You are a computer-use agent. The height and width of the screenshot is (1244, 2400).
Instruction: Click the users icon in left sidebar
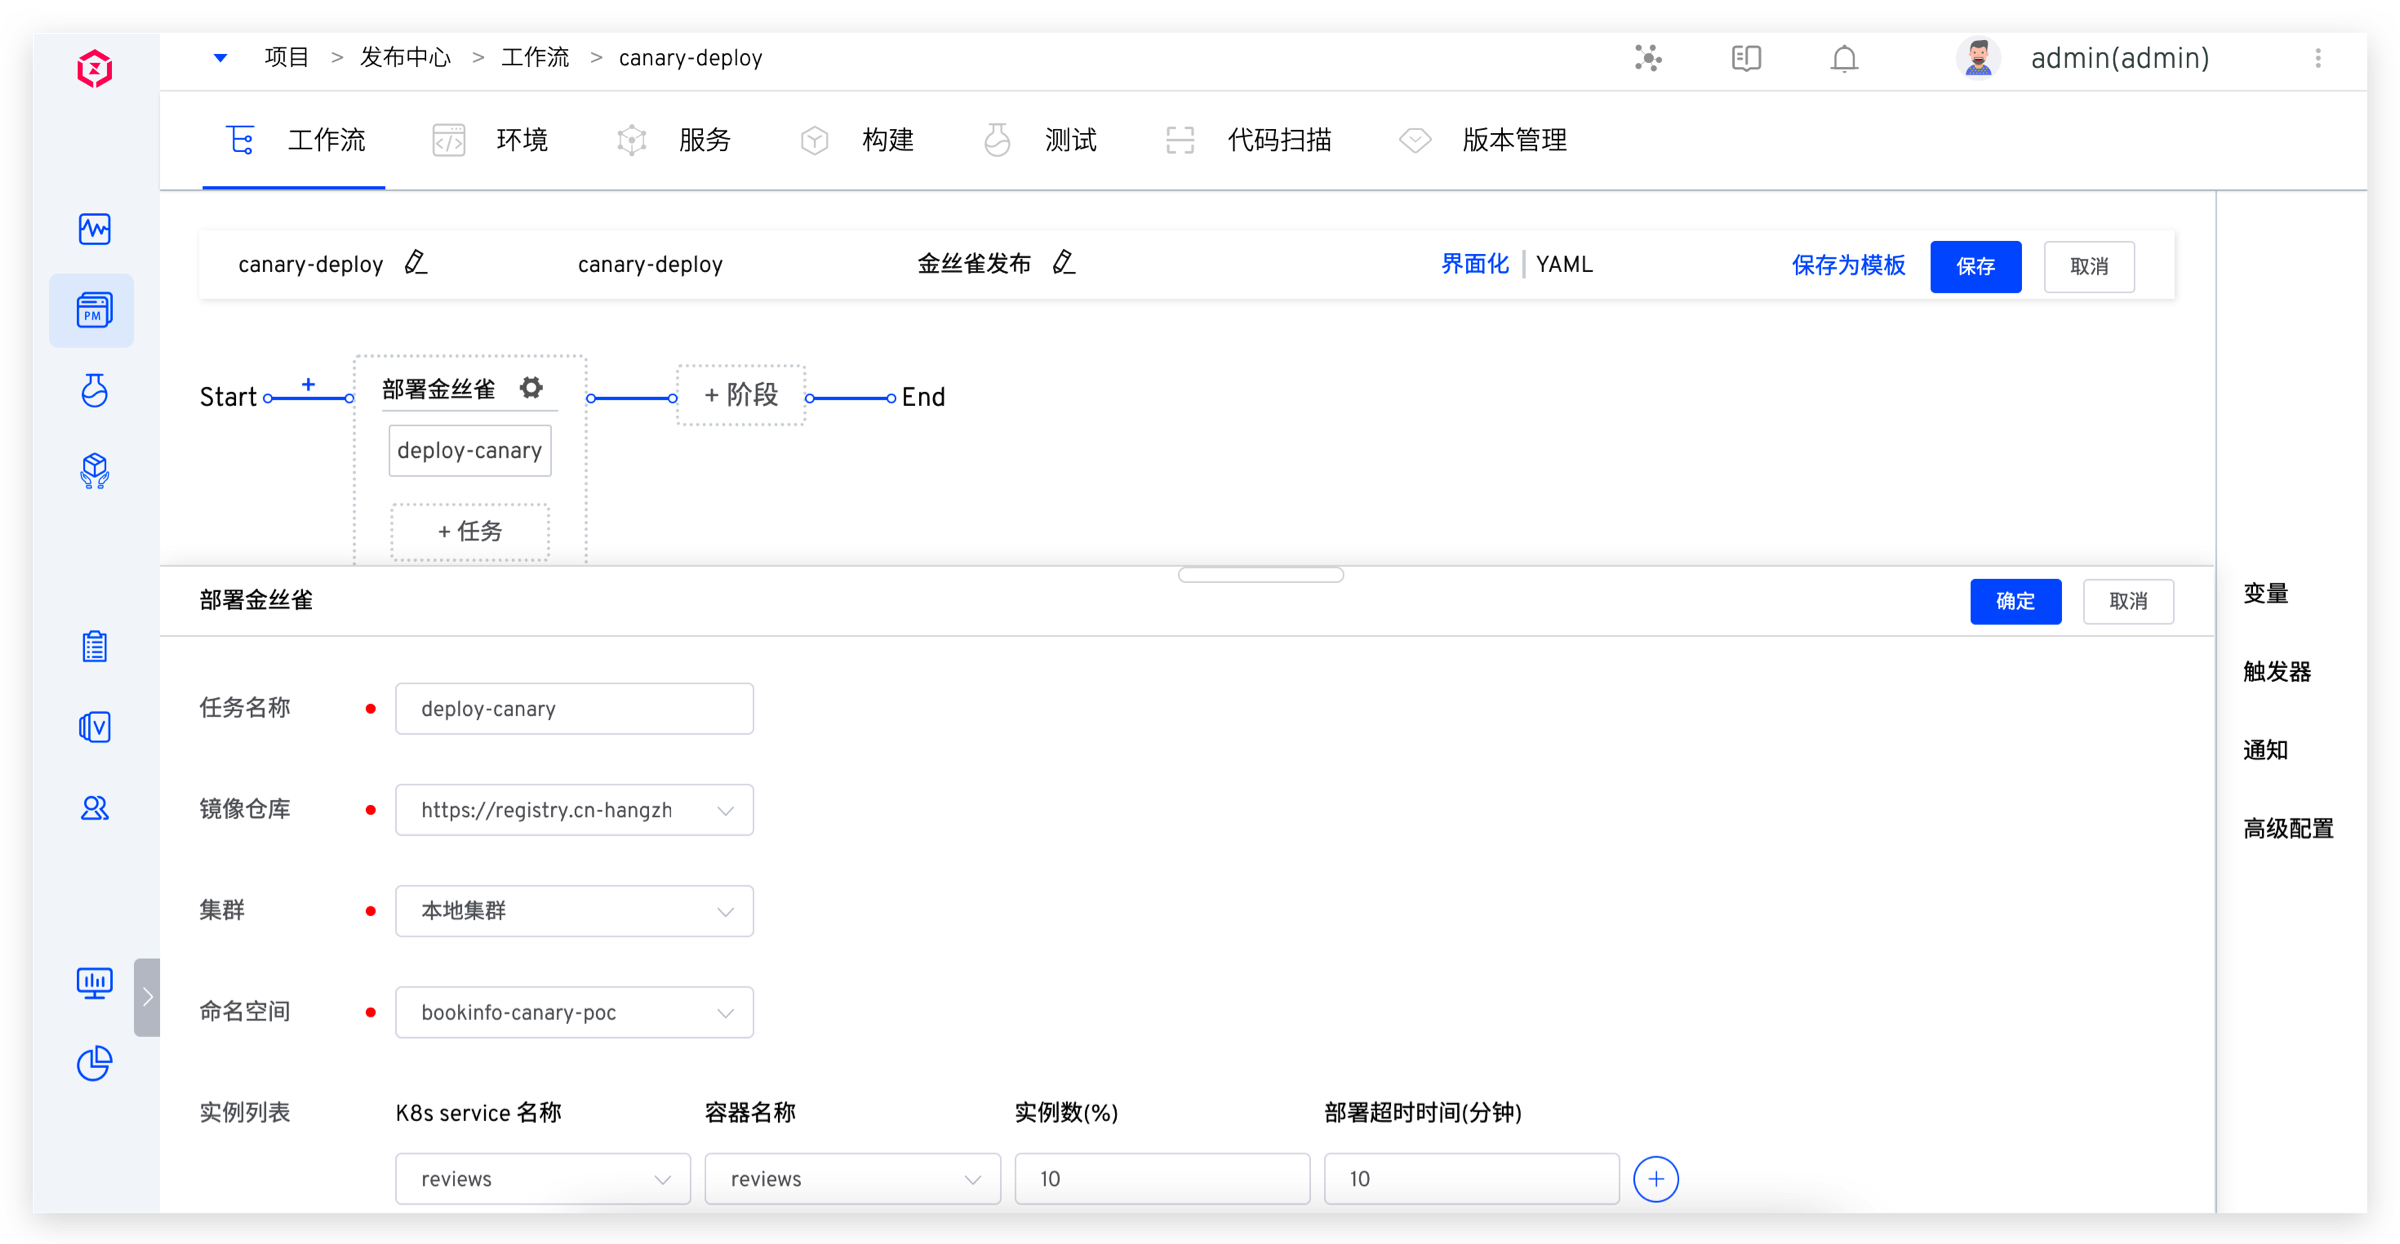94,808
